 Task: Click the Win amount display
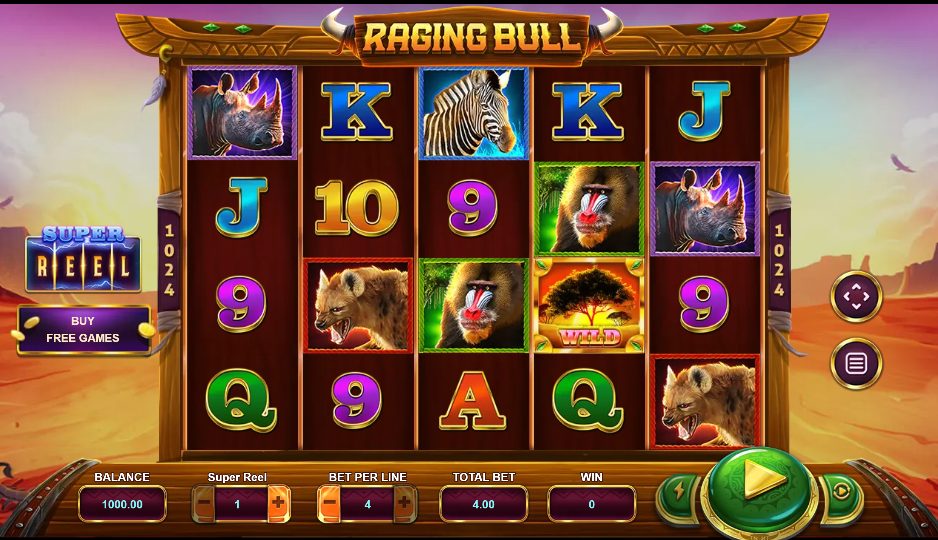tap(591, 504)
